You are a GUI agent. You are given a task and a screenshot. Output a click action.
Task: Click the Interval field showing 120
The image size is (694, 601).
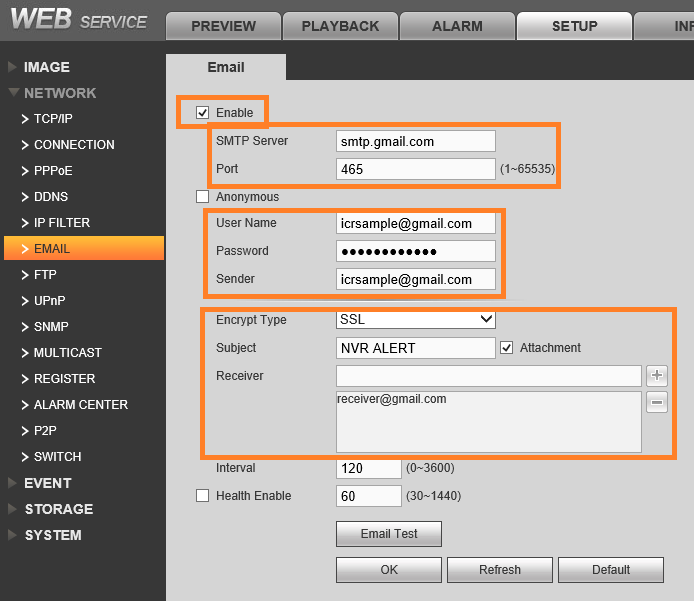click(x=369, y=468)
